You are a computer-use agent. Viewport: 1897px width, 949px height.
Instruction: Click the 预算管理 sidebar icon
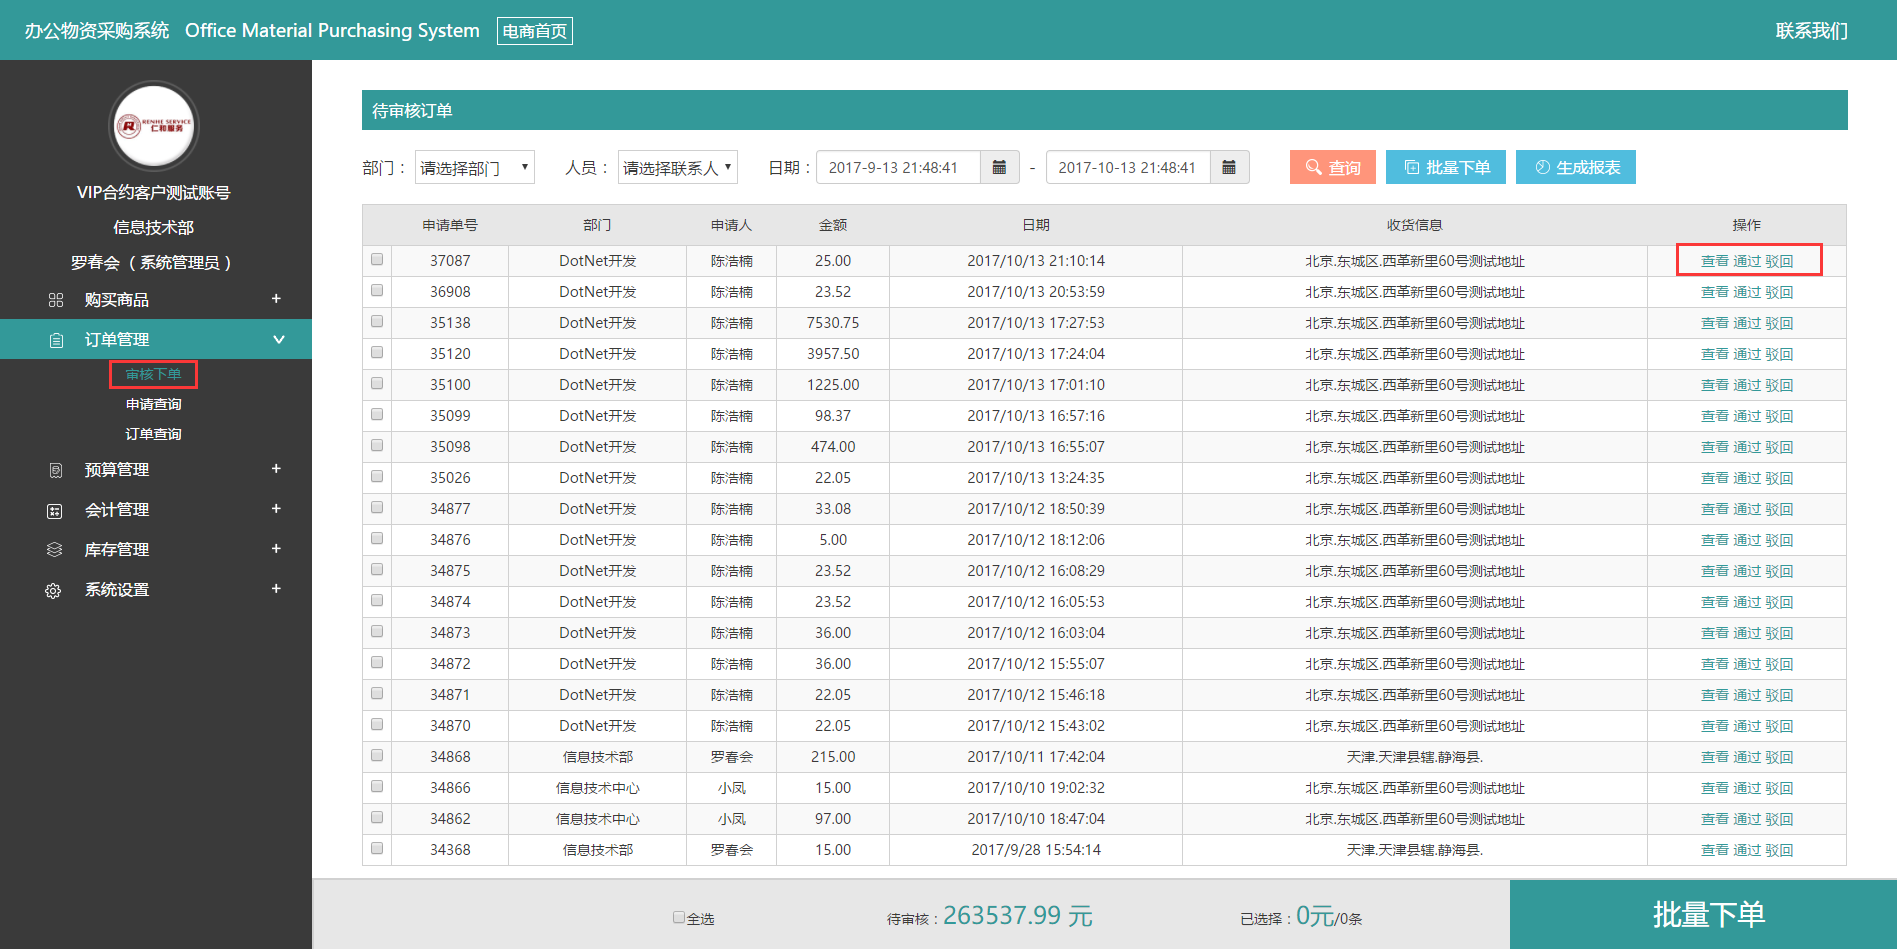tap(56, 470)
